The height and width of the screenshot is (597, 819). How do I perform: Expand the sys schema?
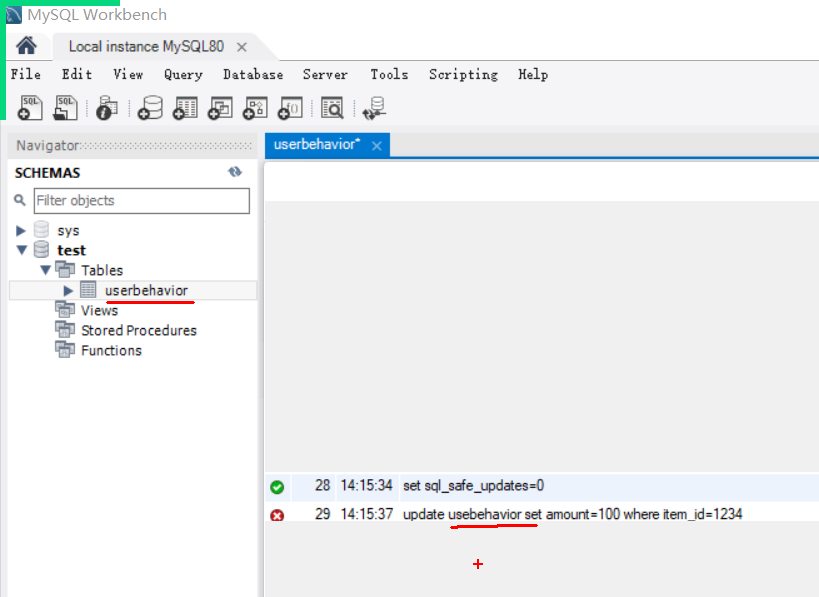[x=21, y=230]
